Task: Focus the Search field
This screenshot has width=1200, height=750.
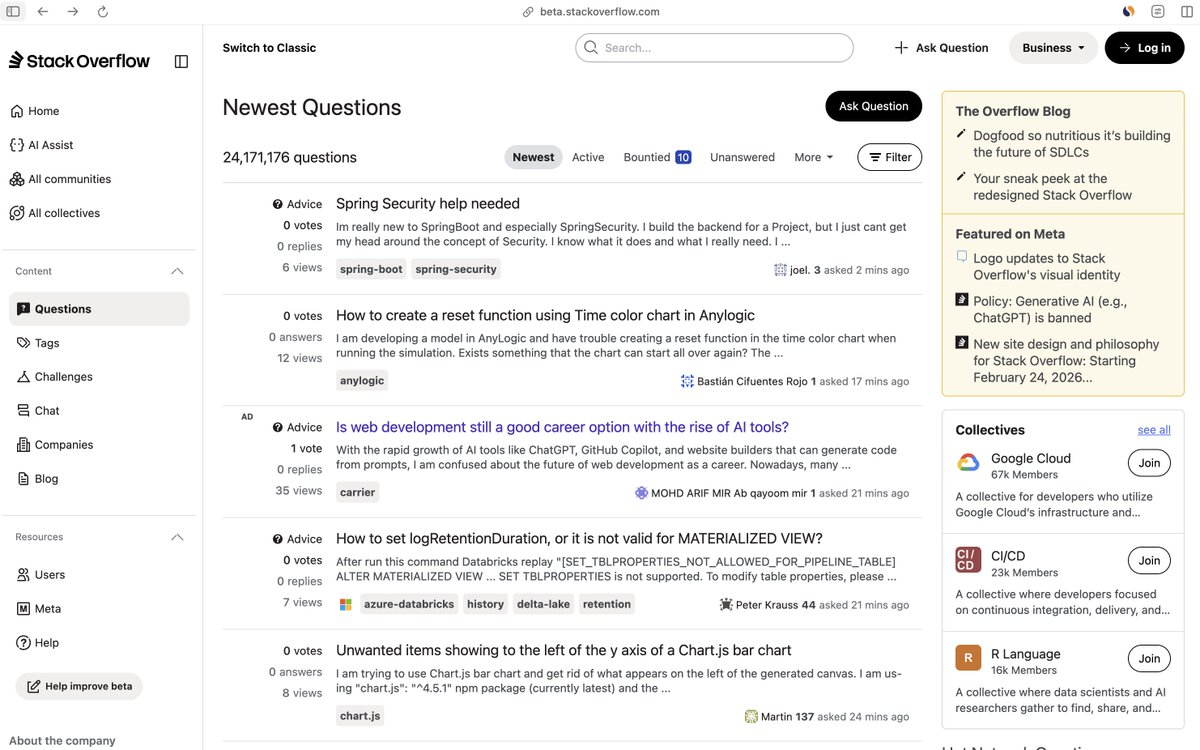Action: (x=714, y=48)
